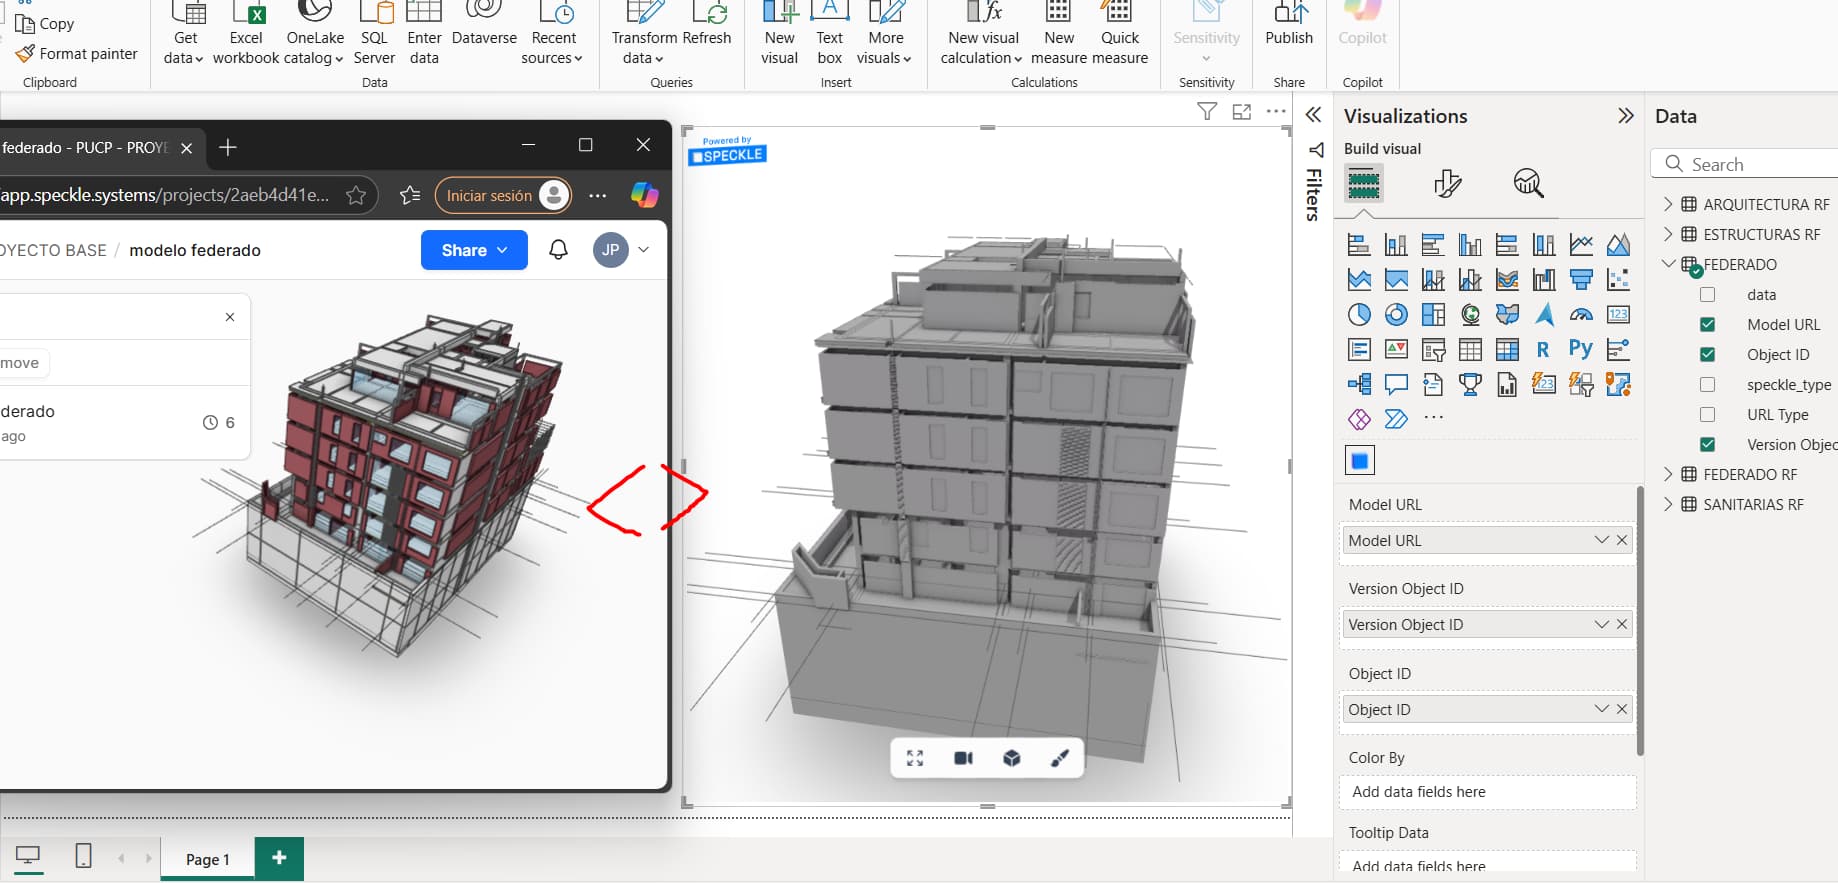Open the Page 1 tab
Viewport: 1838px width, 883px height.
(207, 859)
